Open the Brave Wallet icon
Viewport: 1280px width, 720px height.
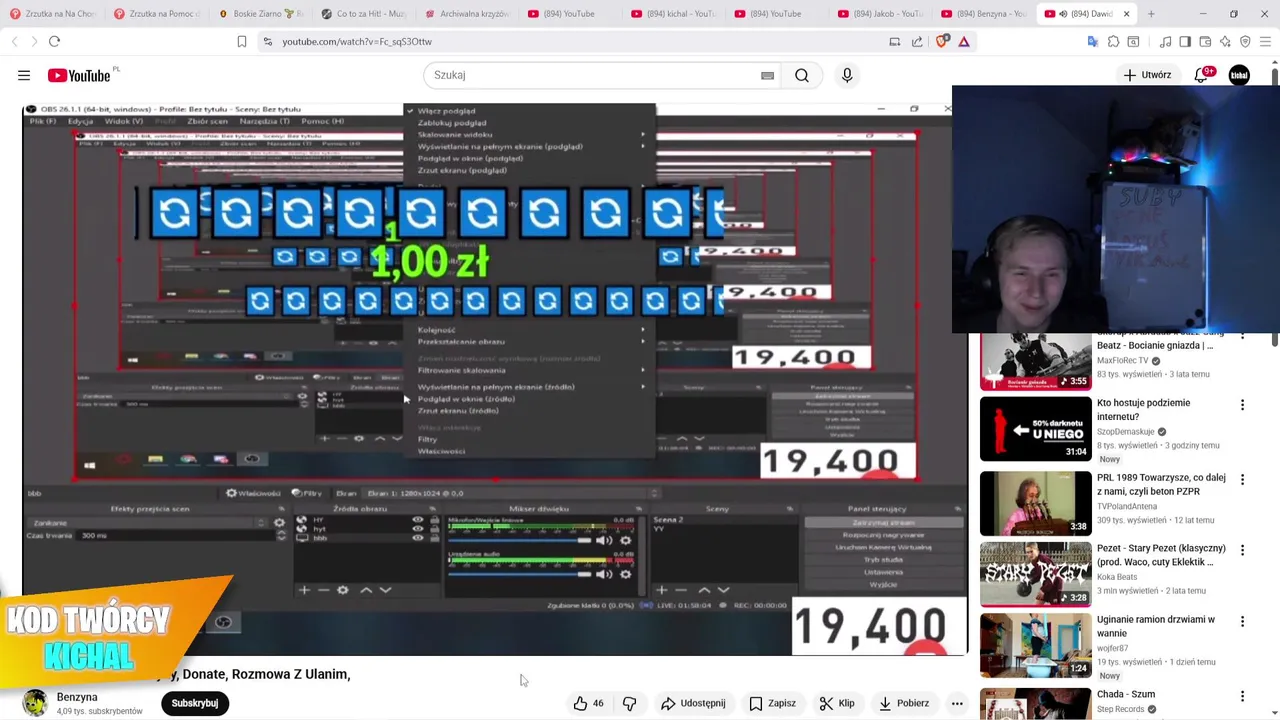[1205, 41]
